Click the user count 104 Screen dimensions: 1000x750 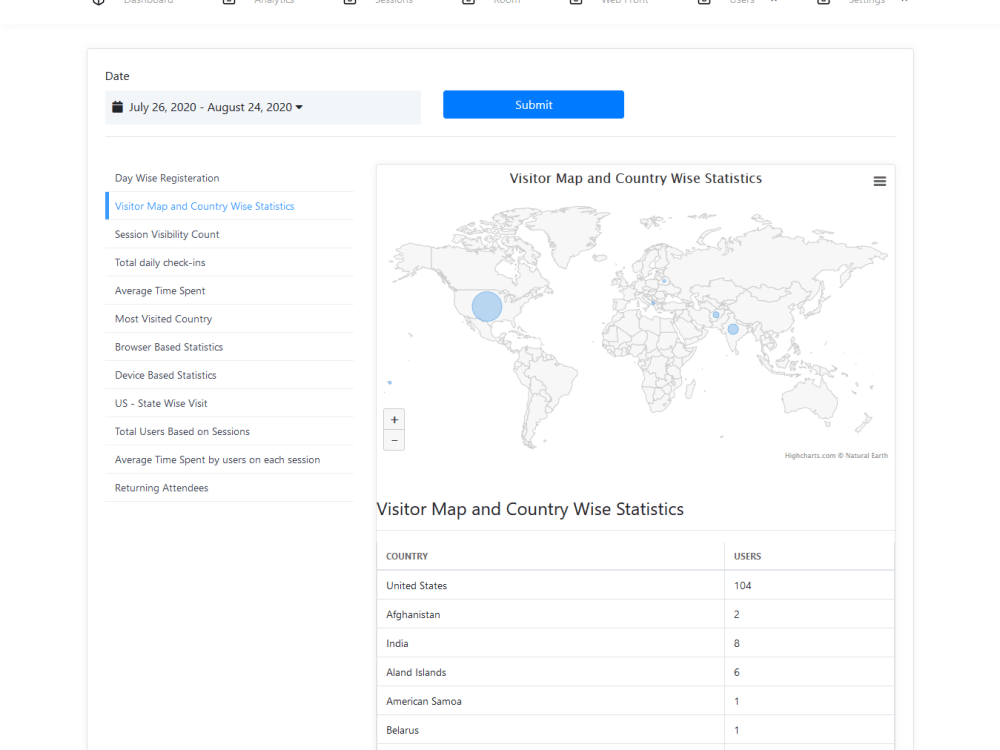[x=742, y=585]
